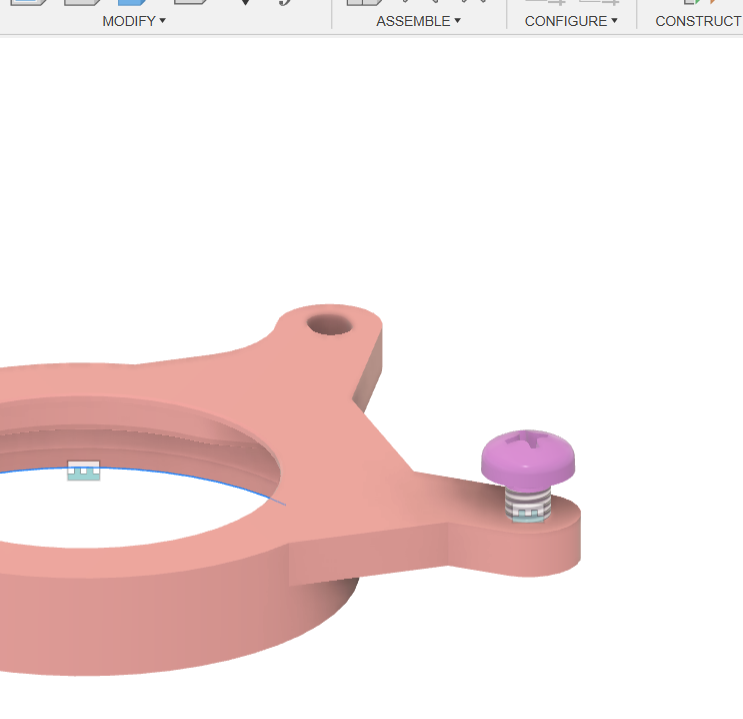Open the CONFIGURE dropdown

(570, 21)
